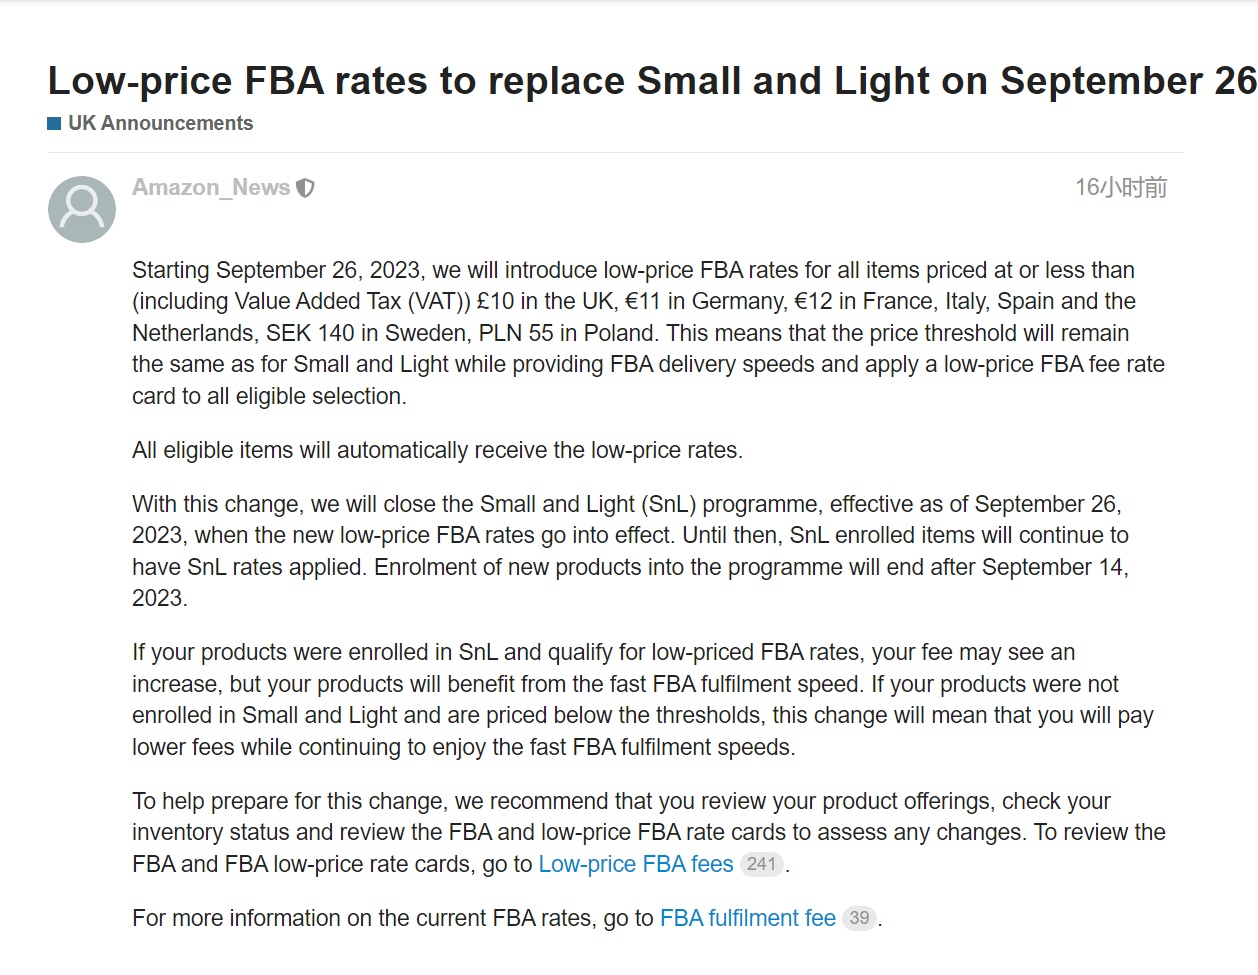Click the paragraph starting 'All eligible items'

click(437, 450)
